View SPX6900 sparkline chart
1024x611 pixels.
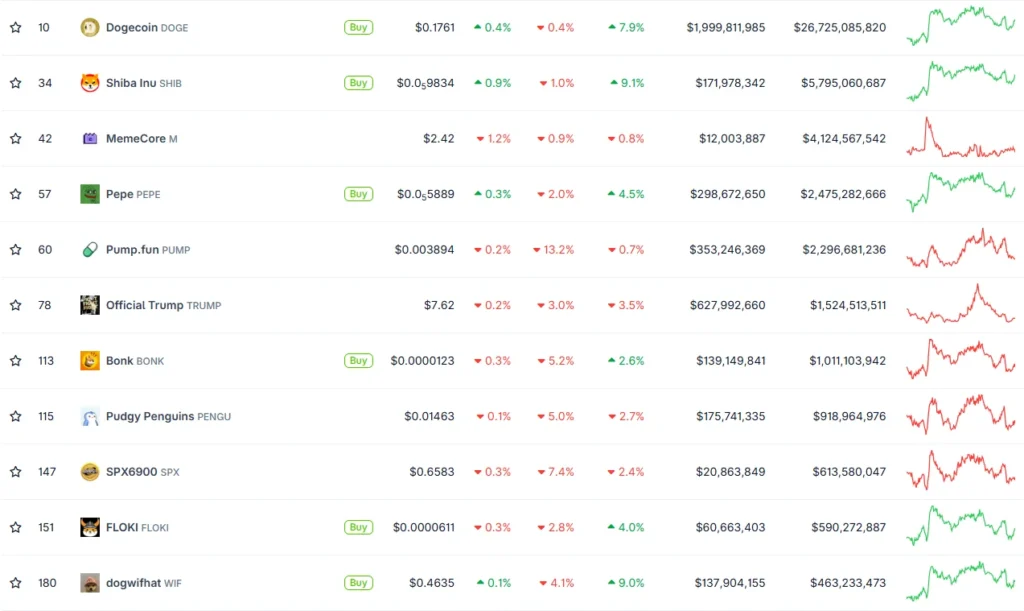[961, 470]
